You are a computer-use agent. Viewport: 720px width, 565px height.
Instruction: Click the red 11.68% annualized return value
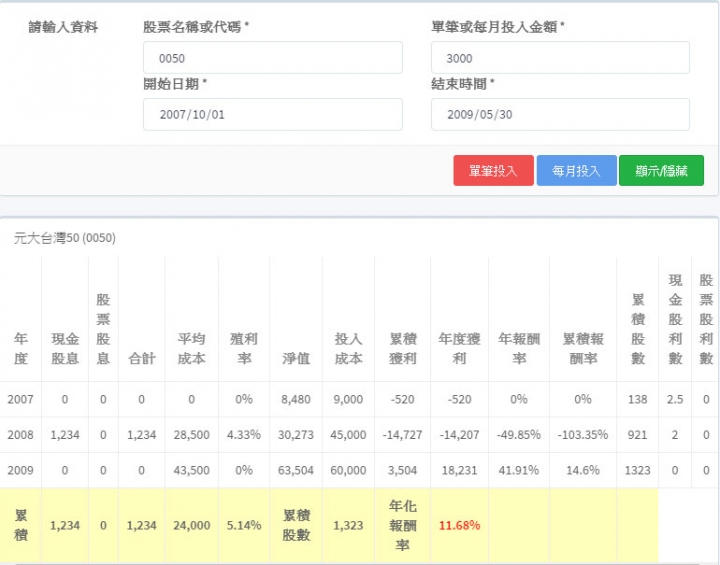pos(460,525)
